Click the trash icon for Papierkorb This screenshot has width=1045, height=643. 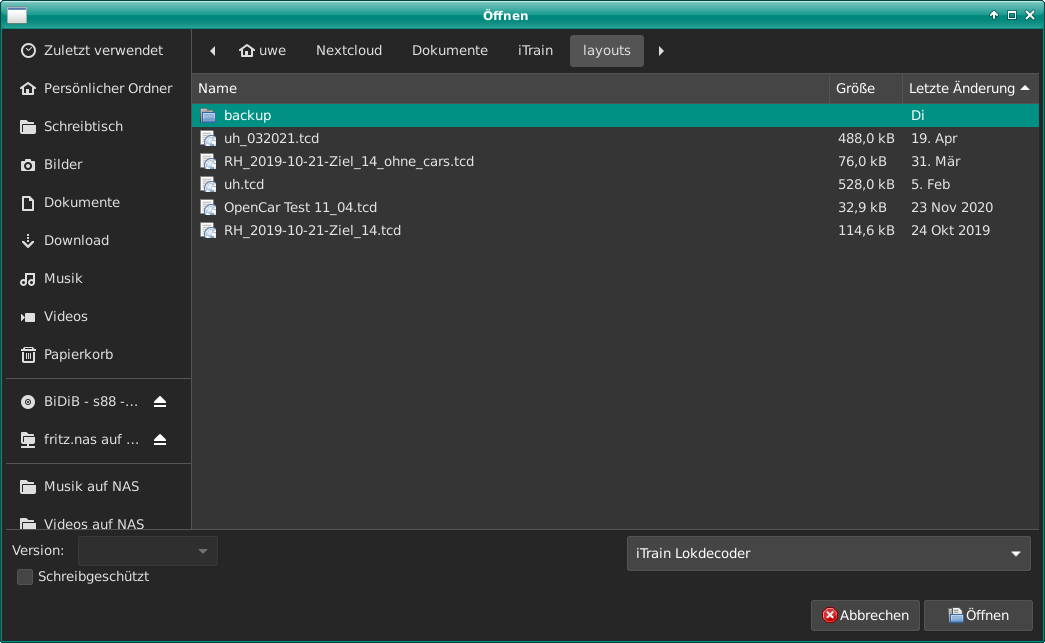28,355
